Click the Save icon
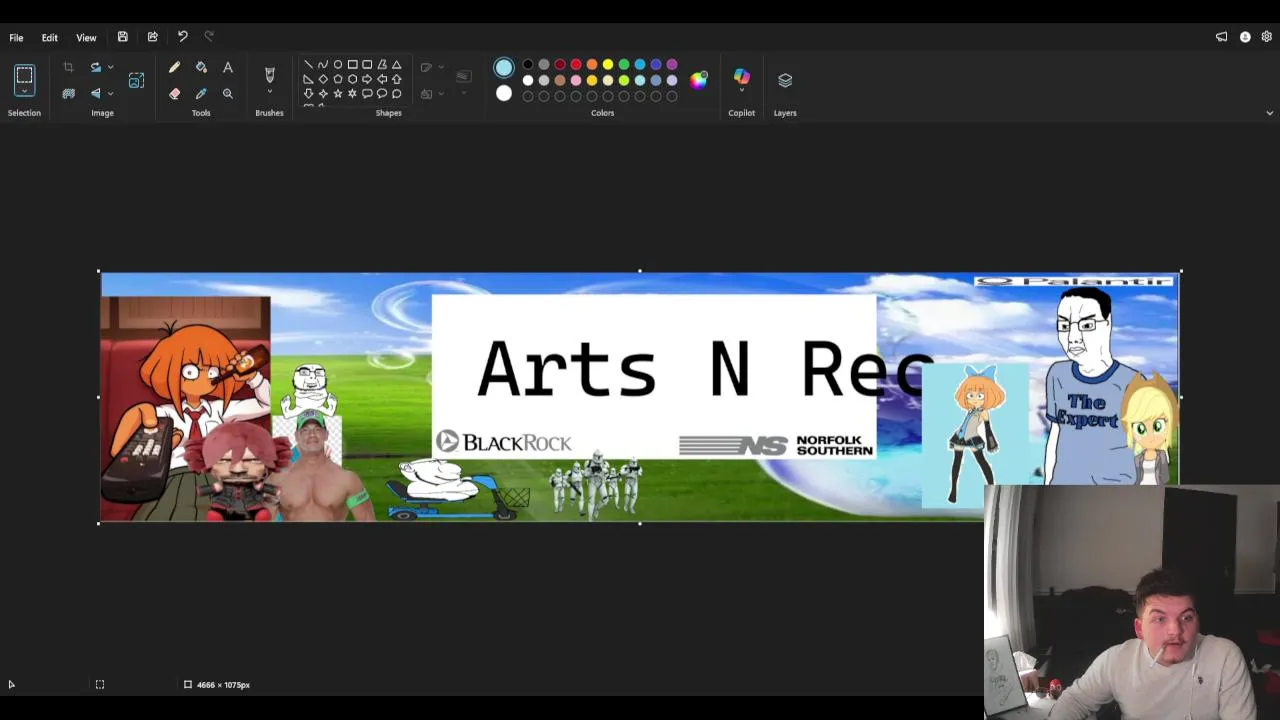This screenshot has width=1280, height=720. [122, 37]
